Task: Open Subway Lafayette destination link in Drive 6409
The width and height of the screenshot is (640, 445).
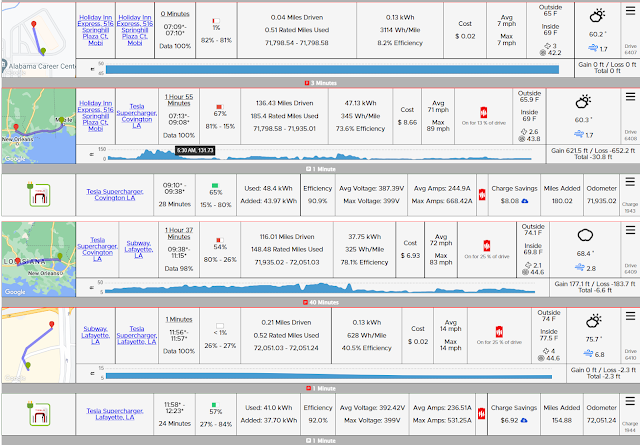Action: [x=139, y=249]
